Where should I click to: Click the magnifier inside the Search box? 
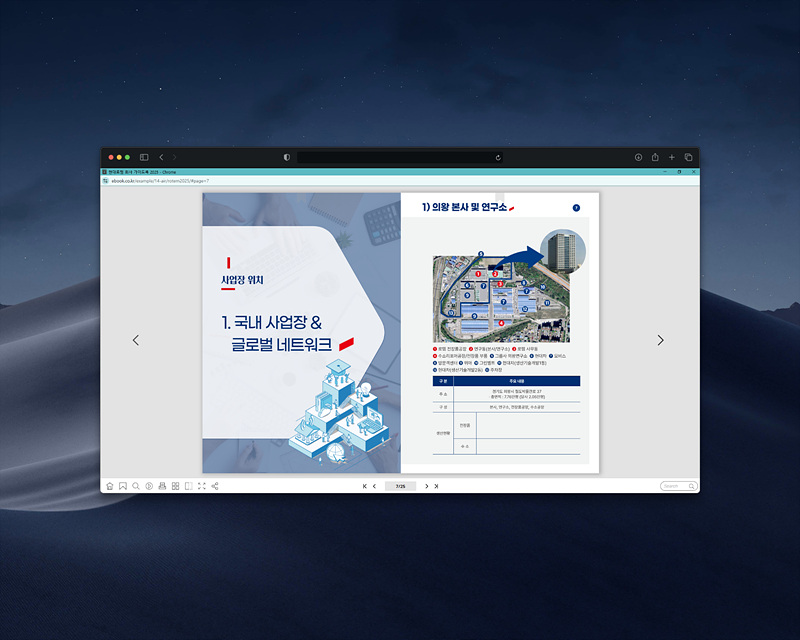coord(691,486)
